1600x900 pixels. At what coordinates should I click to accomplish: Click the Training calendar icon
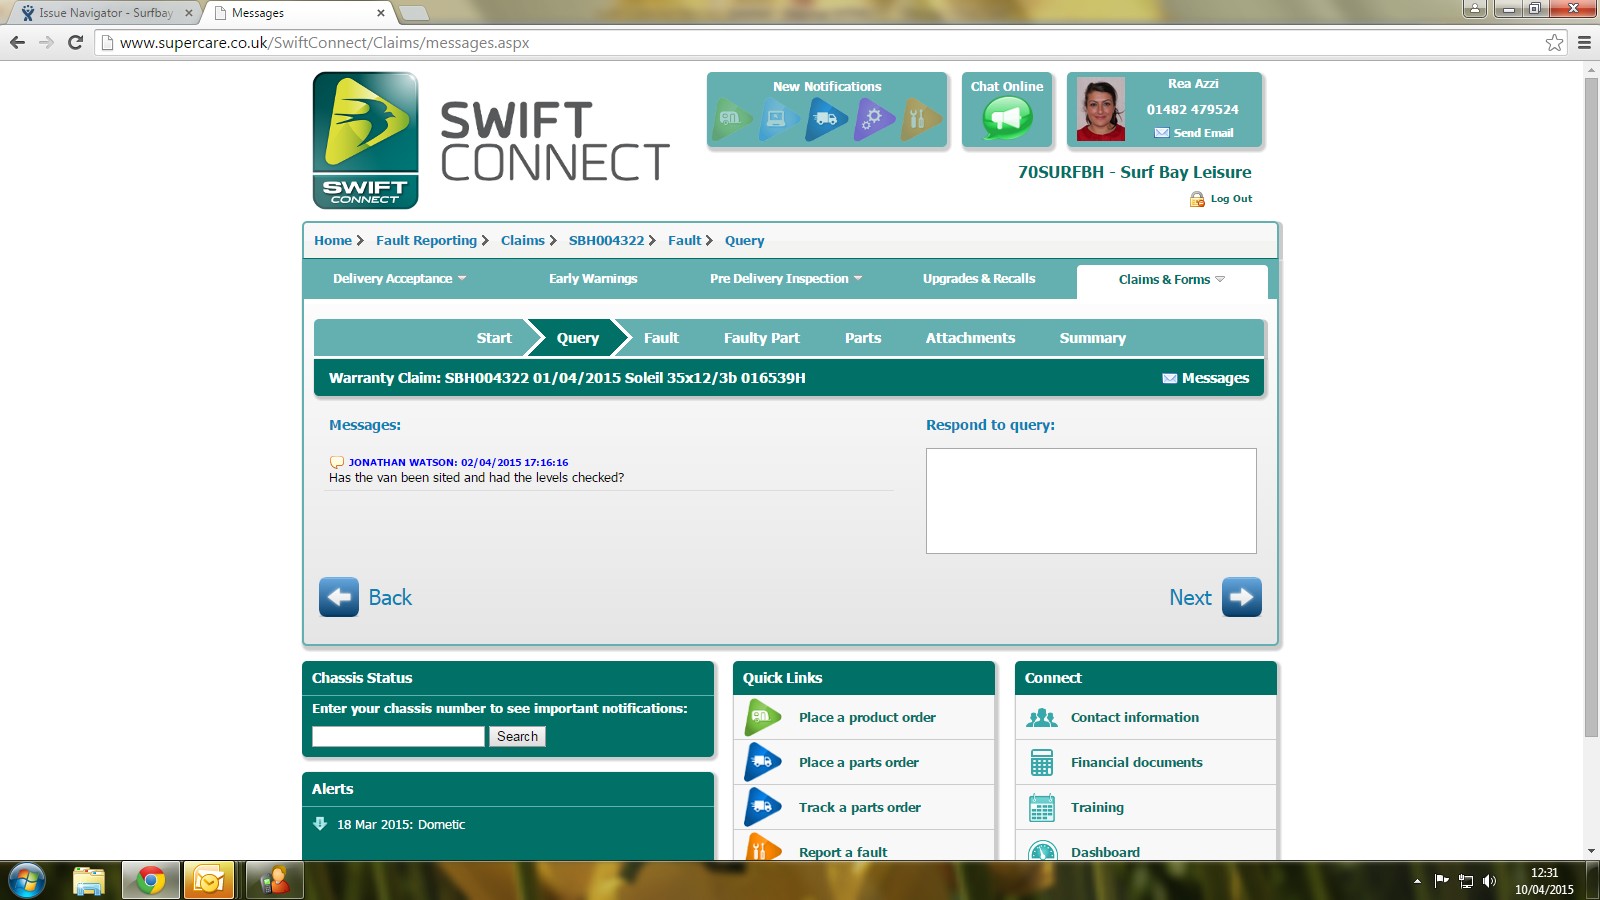[x=1042, y=807]
